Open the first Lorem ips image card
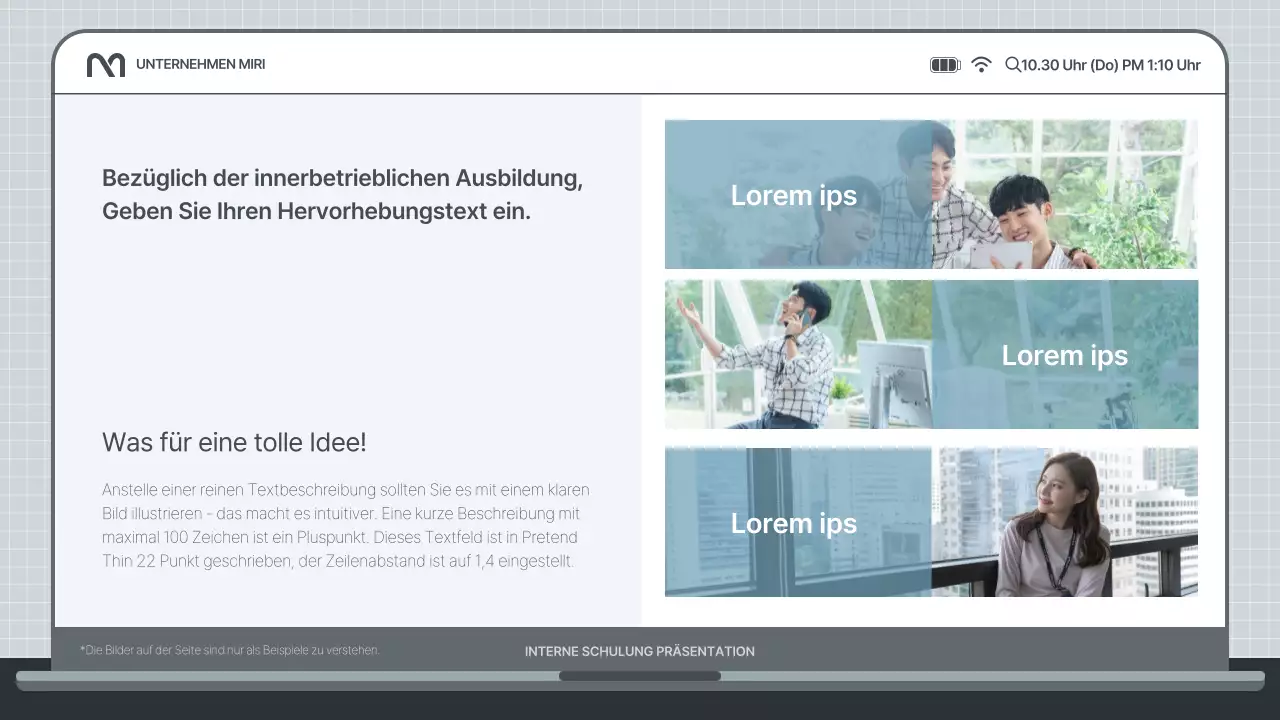 tap(931, 194)
